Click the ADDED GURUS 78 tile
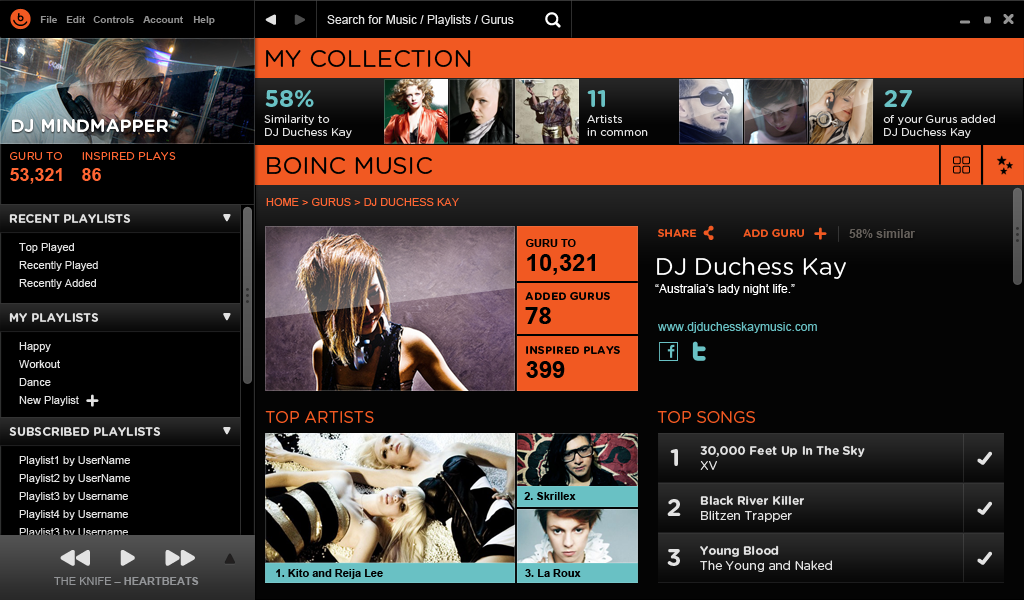 click(x=577, y=308)
